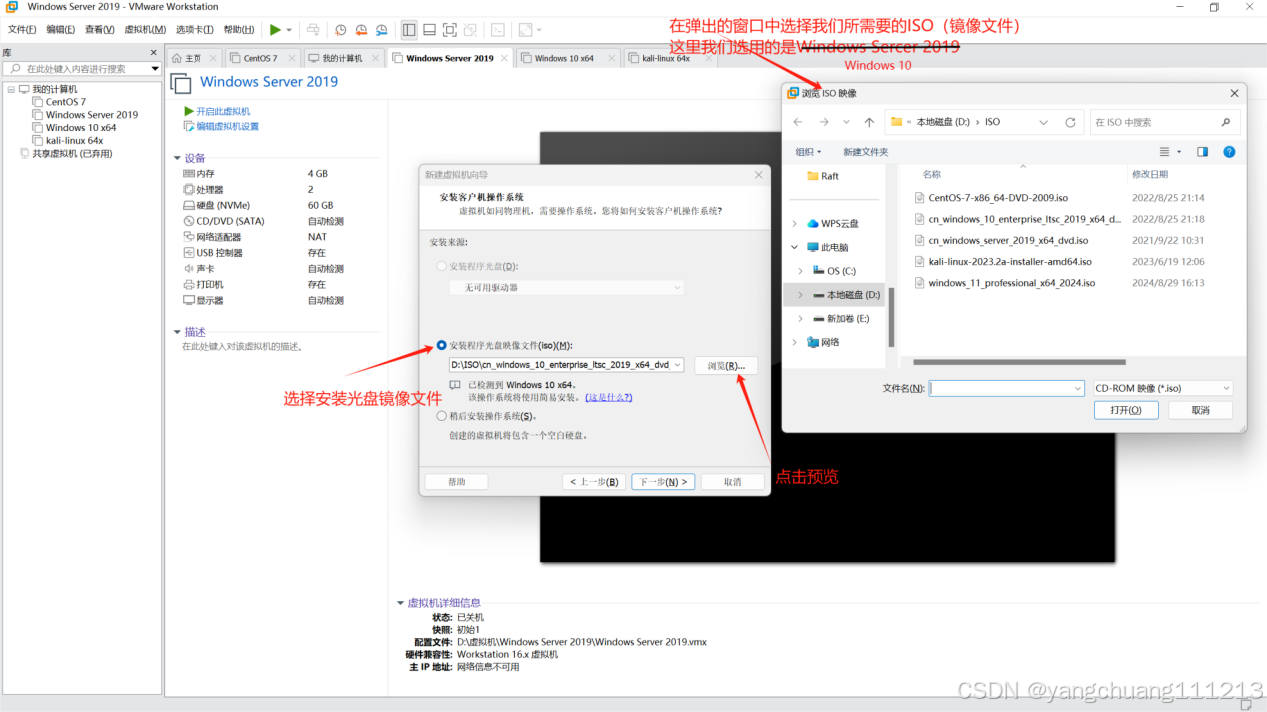Click the send Ctrl+Alt+Del toolbar icon
This screenshot has width=1267, height=712.
313,30
